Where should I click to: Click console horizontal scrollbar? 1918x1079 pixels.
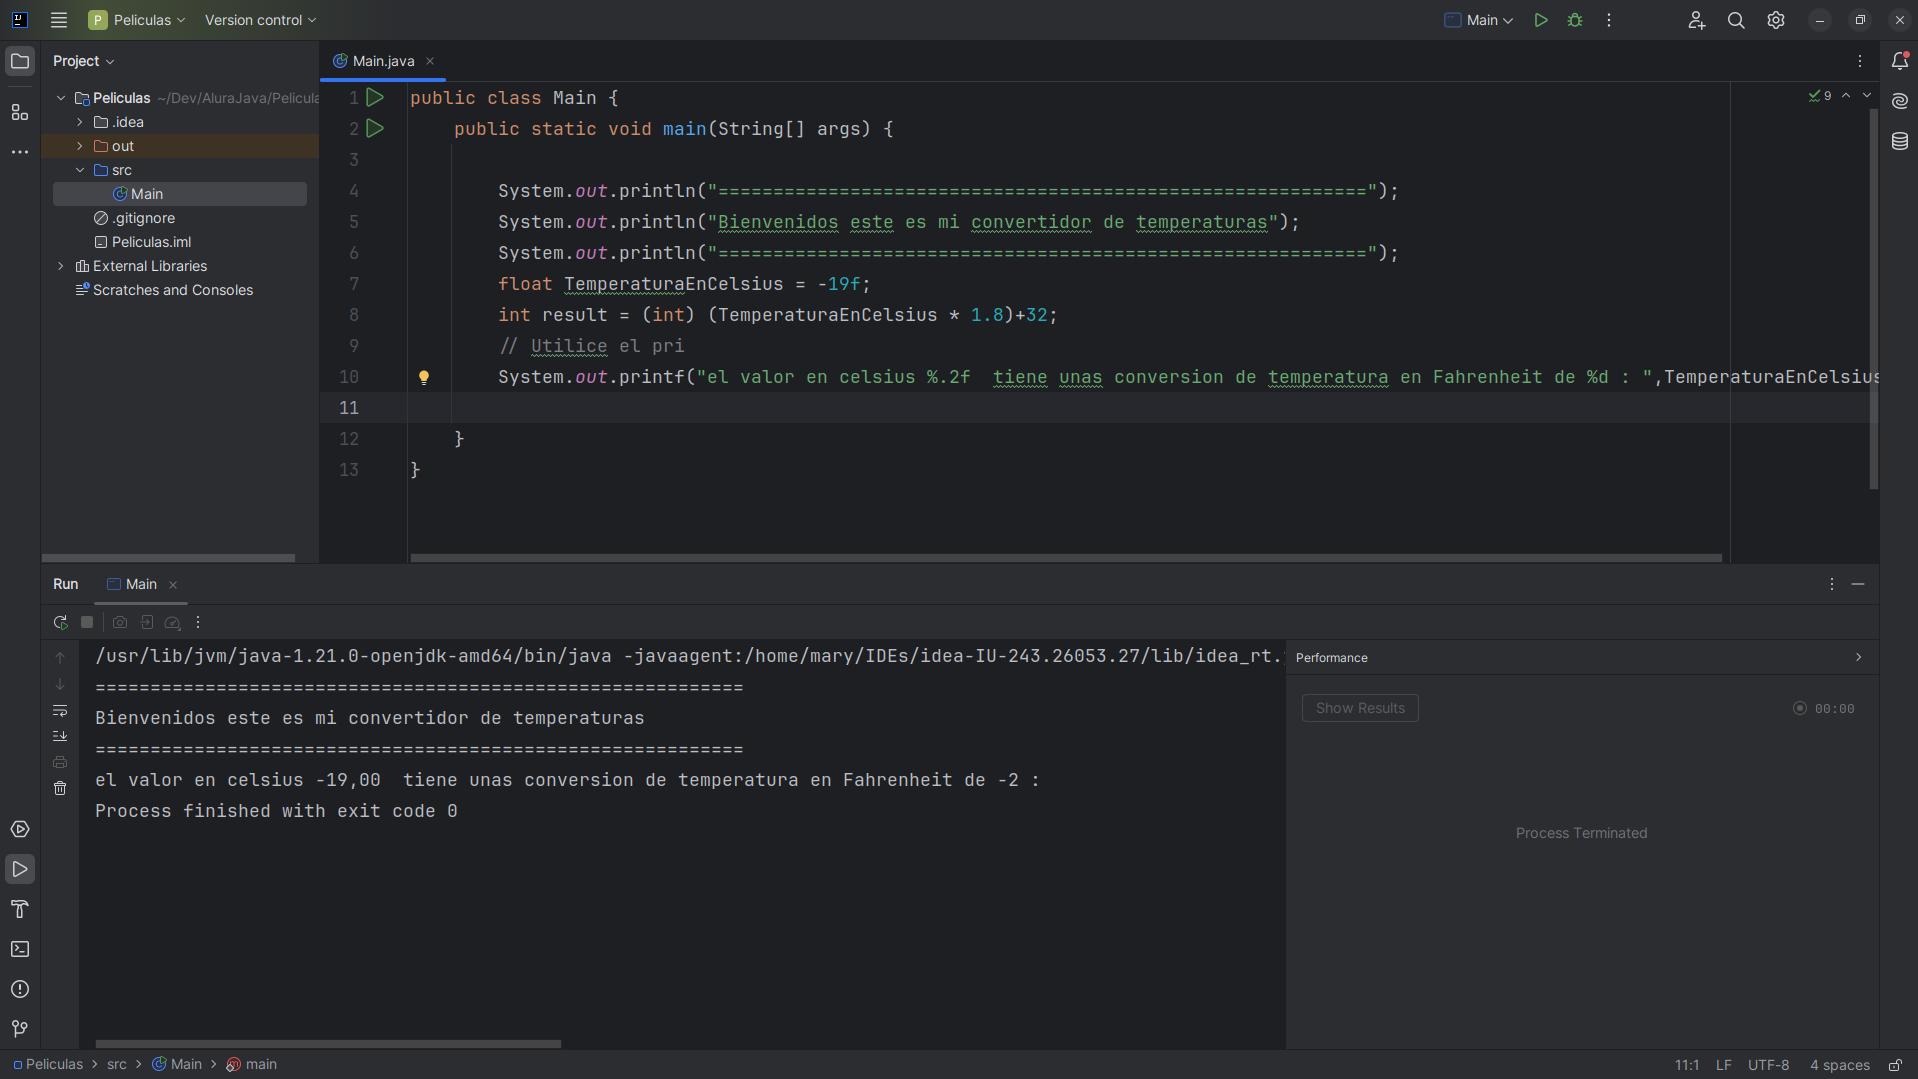328,1044
